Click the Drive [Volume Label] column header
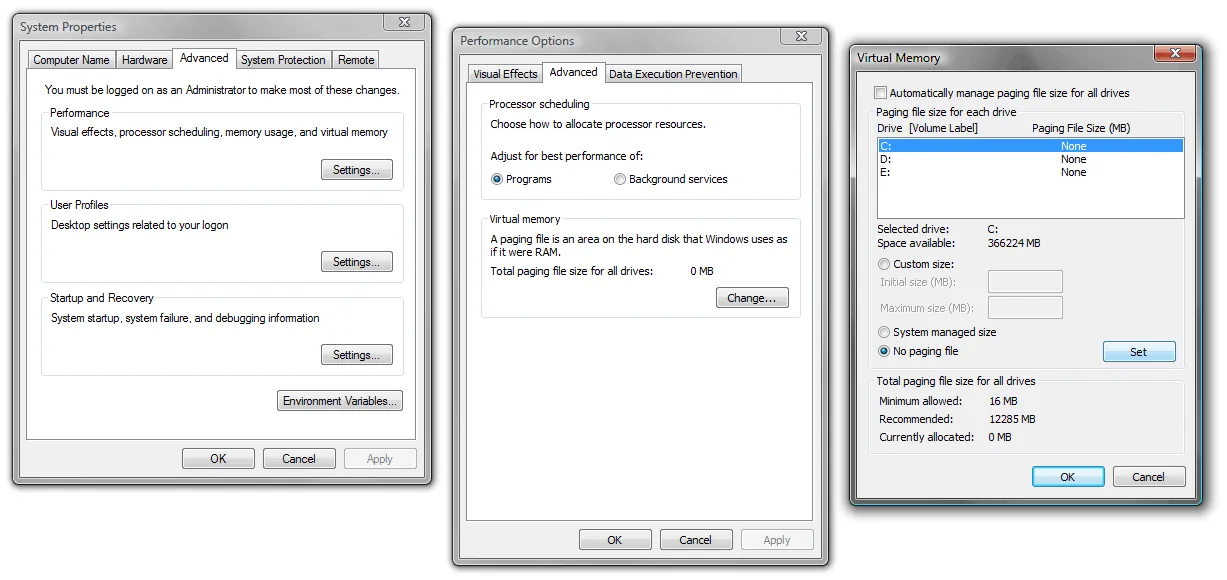Image resolution: width=1227 pixels, height=580 pixels. coord(927,128)
